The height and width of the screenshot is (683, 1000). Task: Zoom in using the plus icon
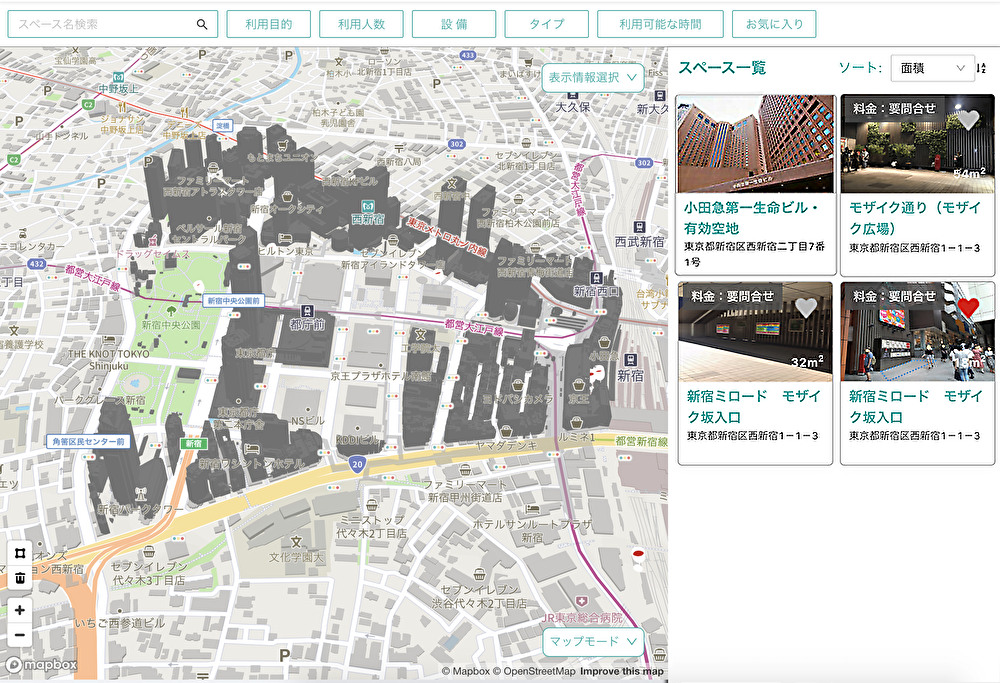[x=20, y=609]
